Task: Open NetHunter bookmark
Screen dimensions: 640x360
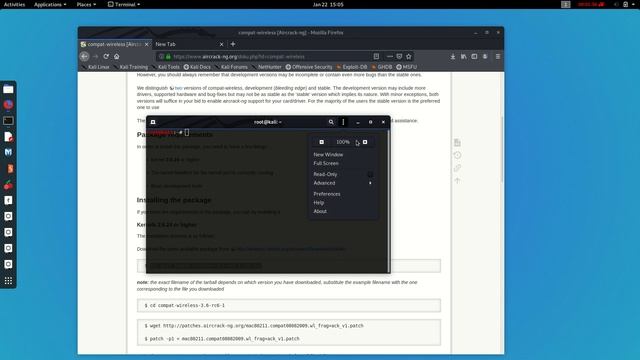Action: tap(267, 67)
